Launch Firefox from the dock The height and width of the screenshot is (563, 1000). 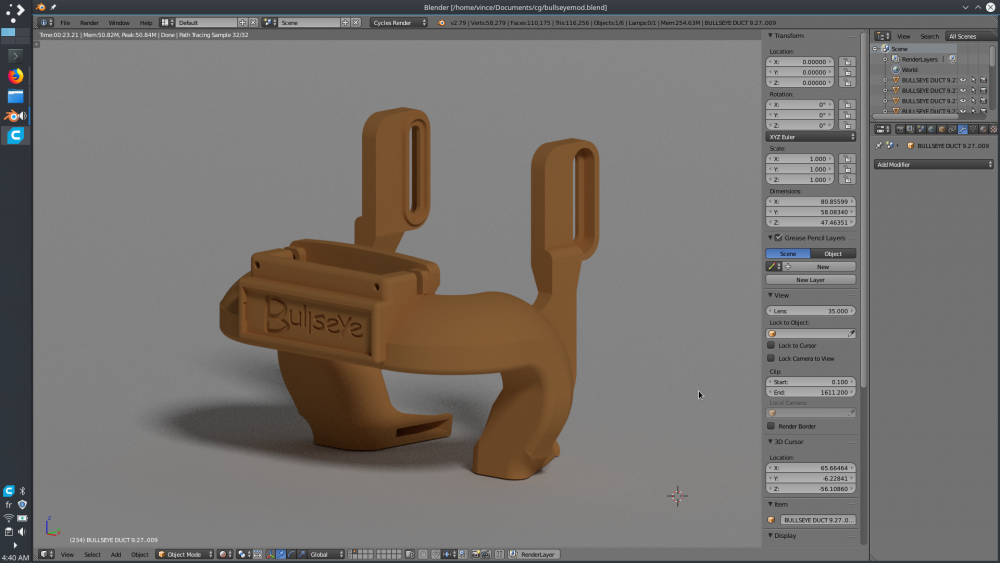(x=15, y=75)
